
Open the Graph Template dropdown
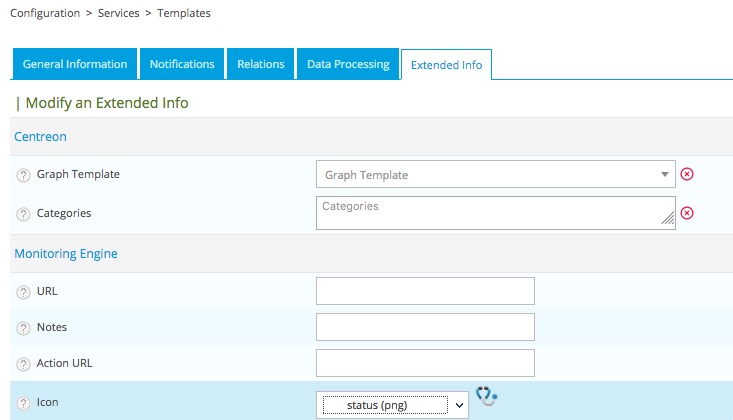click(x=495, y=174)
